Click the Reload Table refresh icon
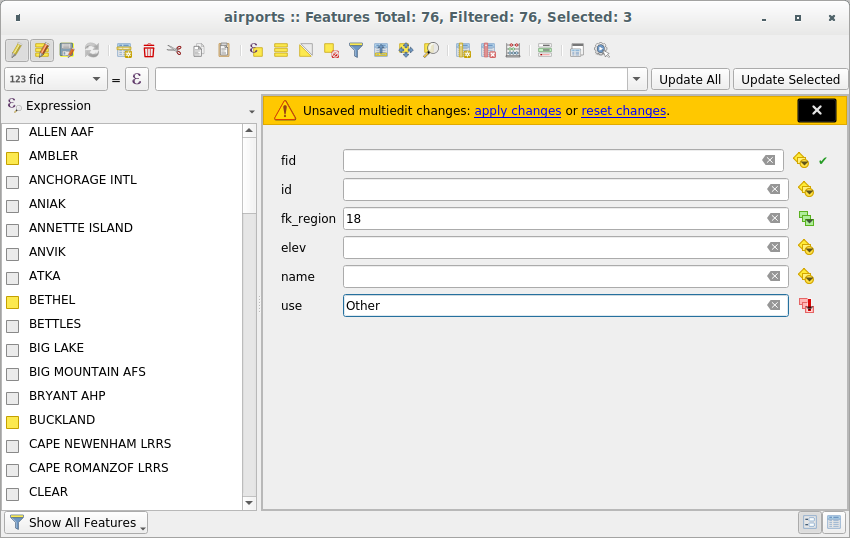 click(92, 50)
